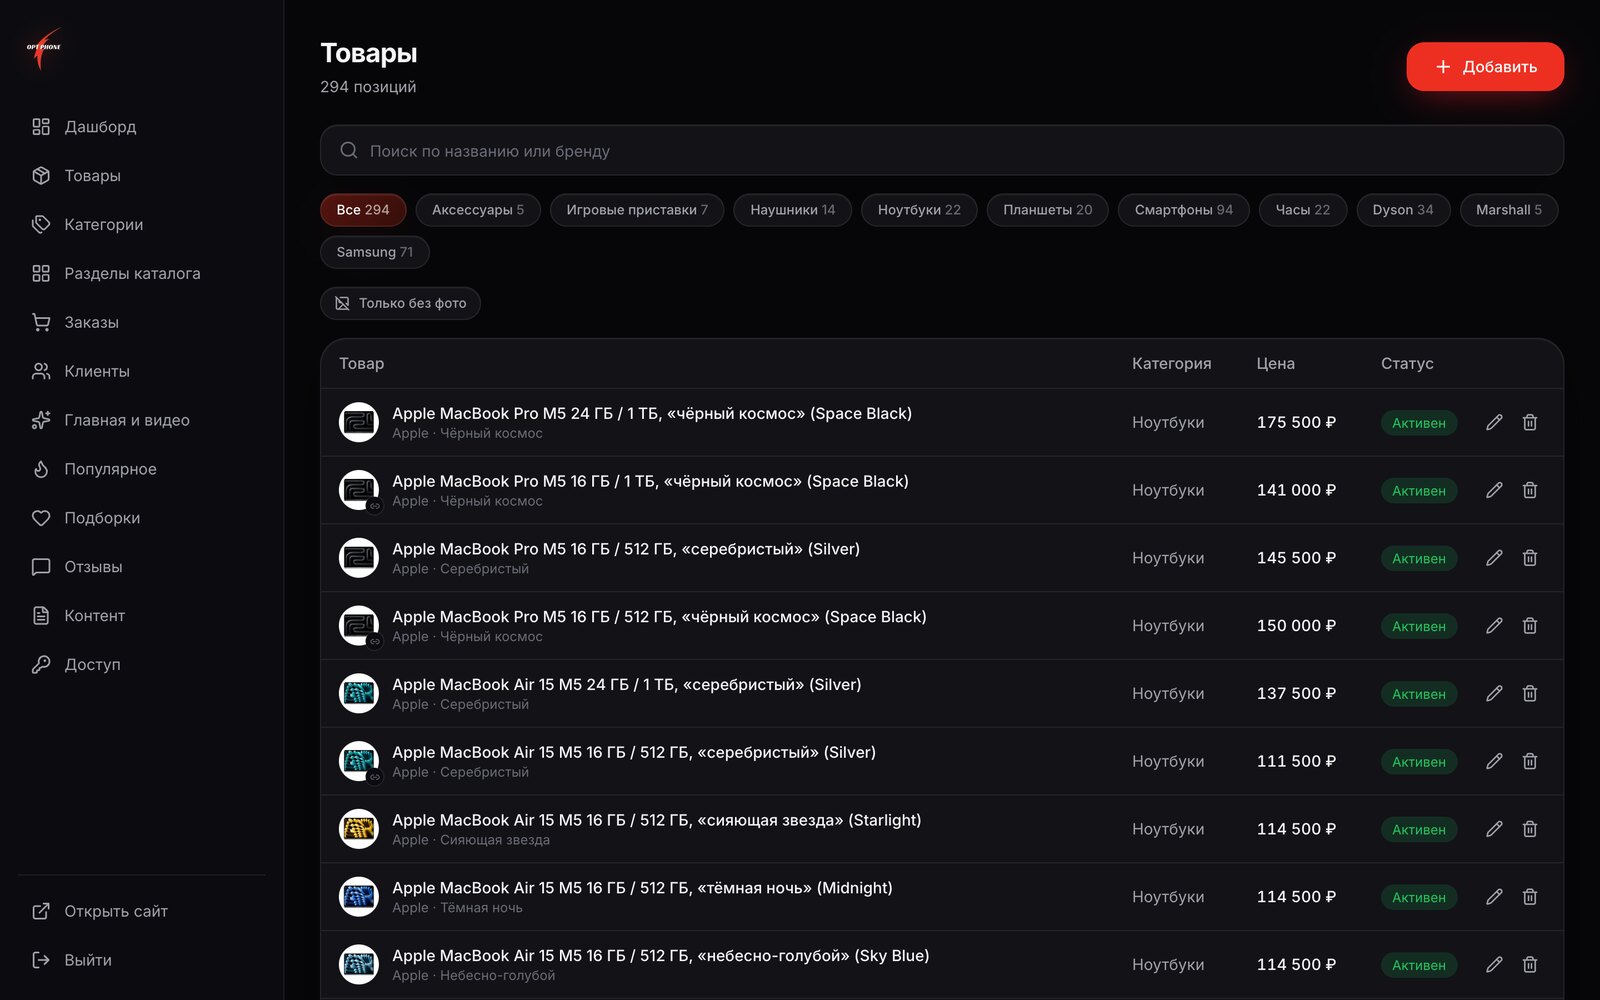Click the Контент document icon
1600x1000 pixels.
tap(41, 616)
